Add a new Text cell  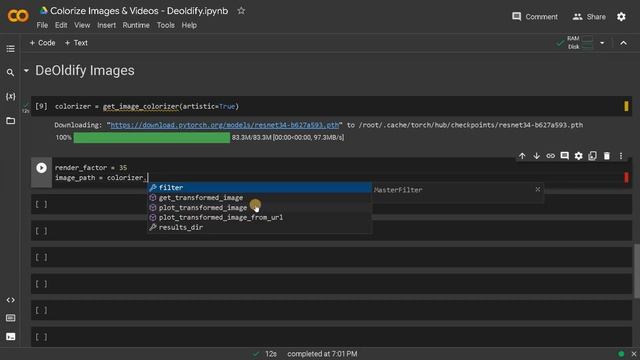pos(76,43)
